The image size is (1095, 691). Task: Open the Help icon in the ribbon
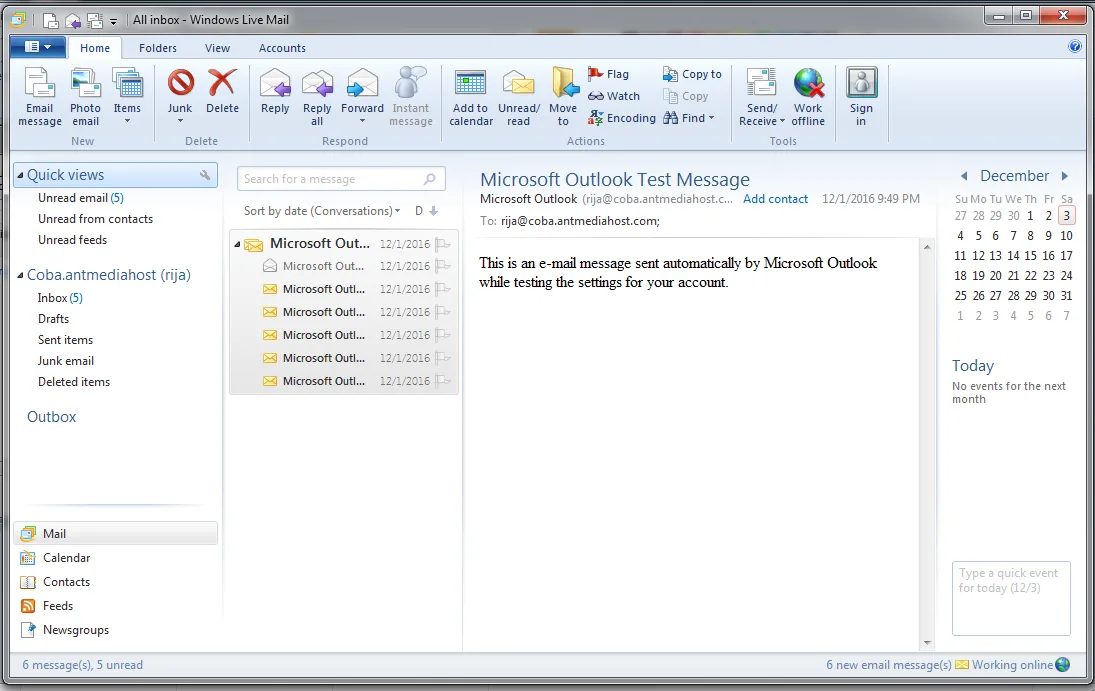(1075, 47)
